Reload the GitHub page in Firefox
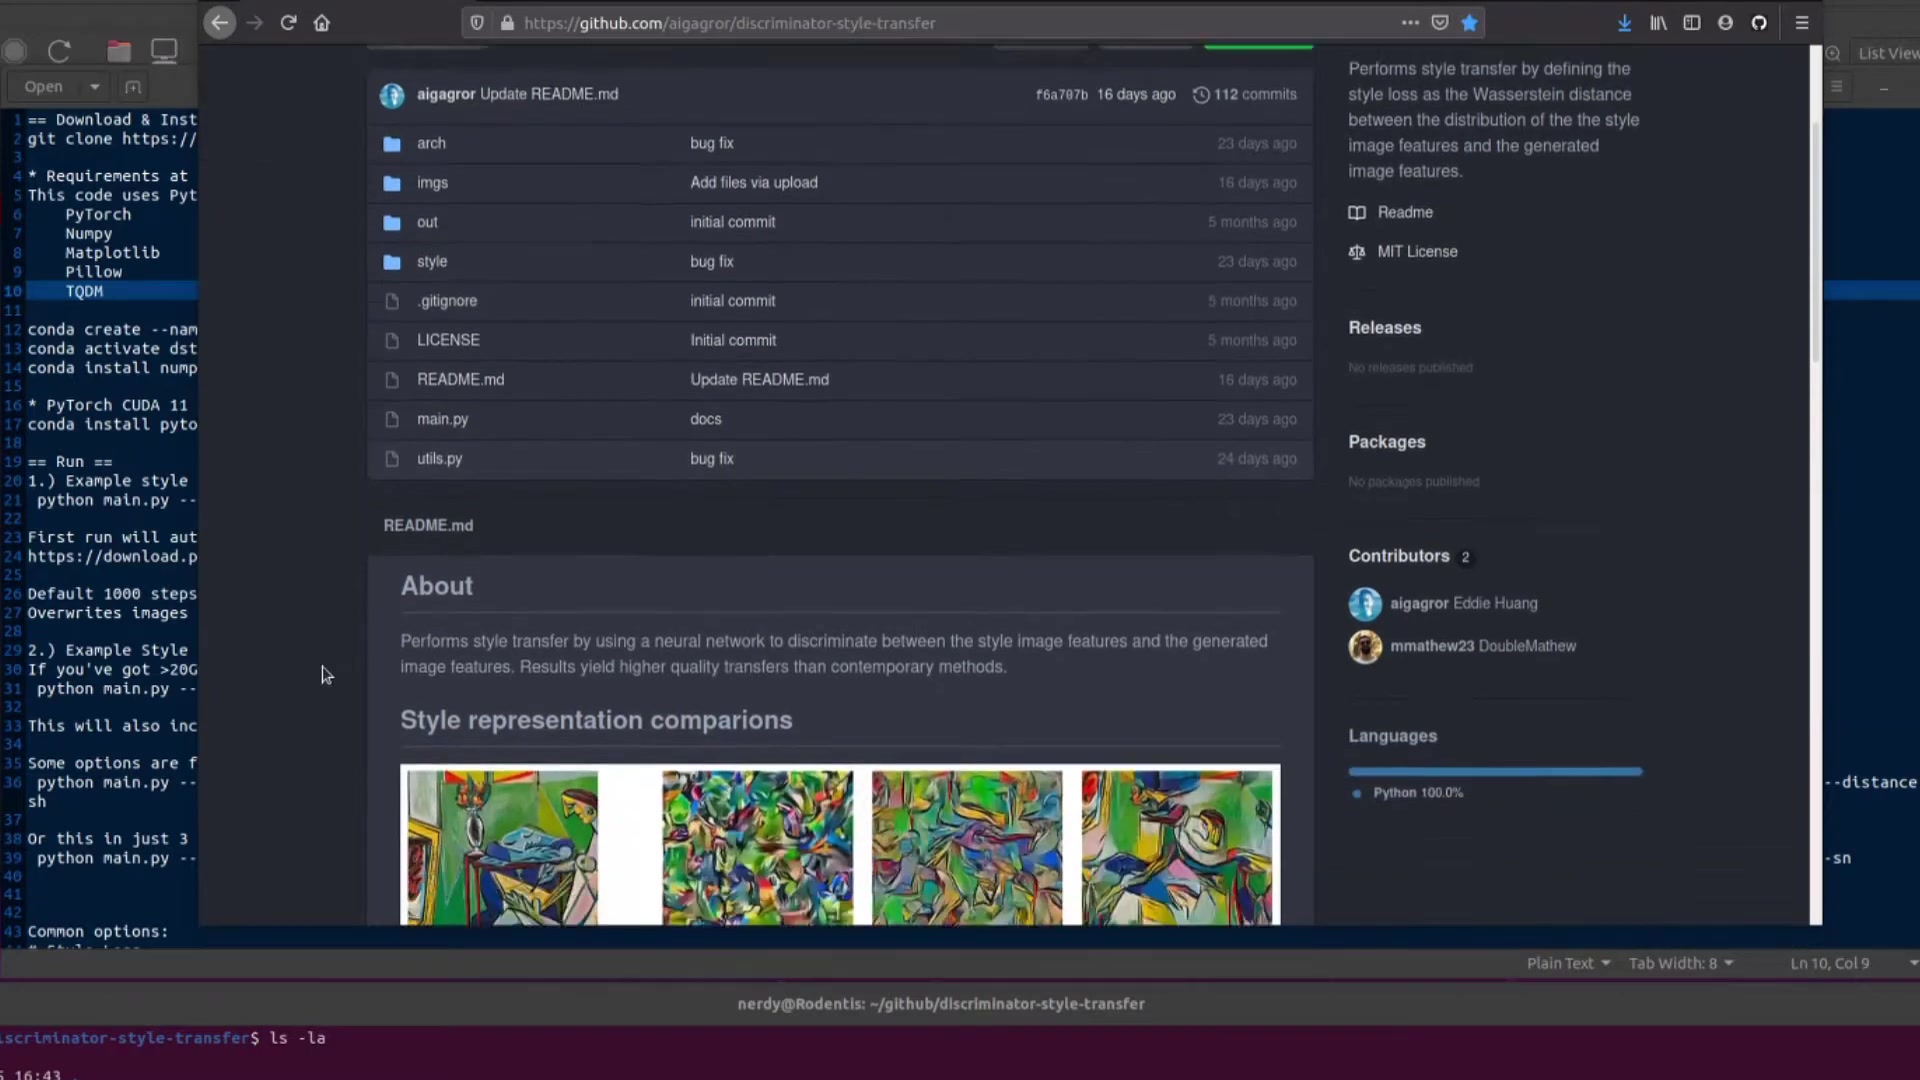1920x1080 pixels. pyautogui.click(x=288, y=23)
